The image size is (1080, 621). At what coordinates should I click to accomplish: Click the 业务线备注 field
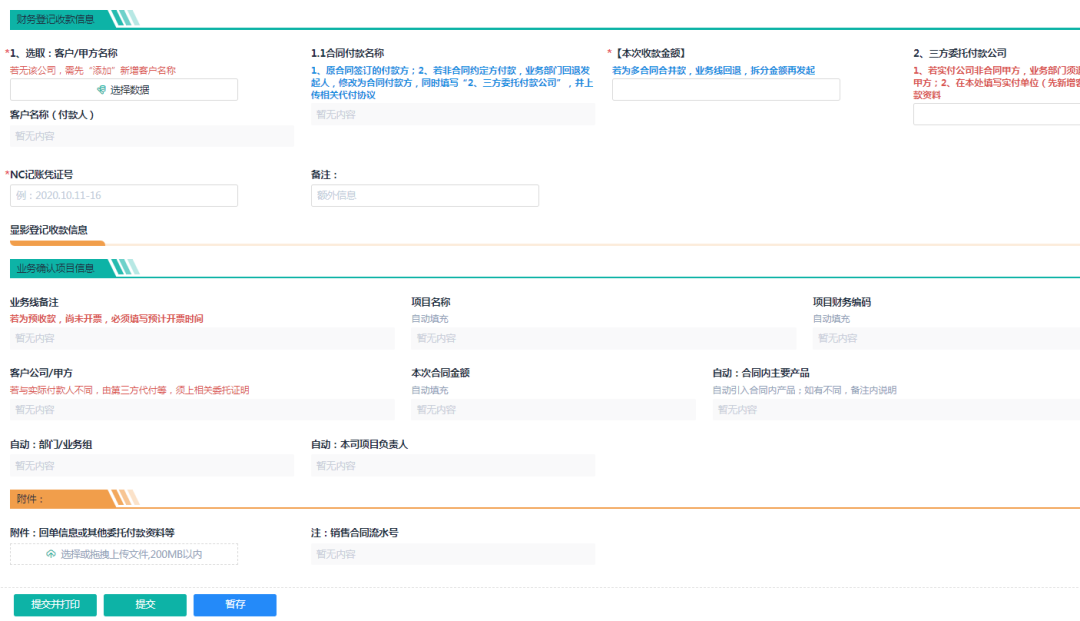pyautogui.click(x=202, y=339)
